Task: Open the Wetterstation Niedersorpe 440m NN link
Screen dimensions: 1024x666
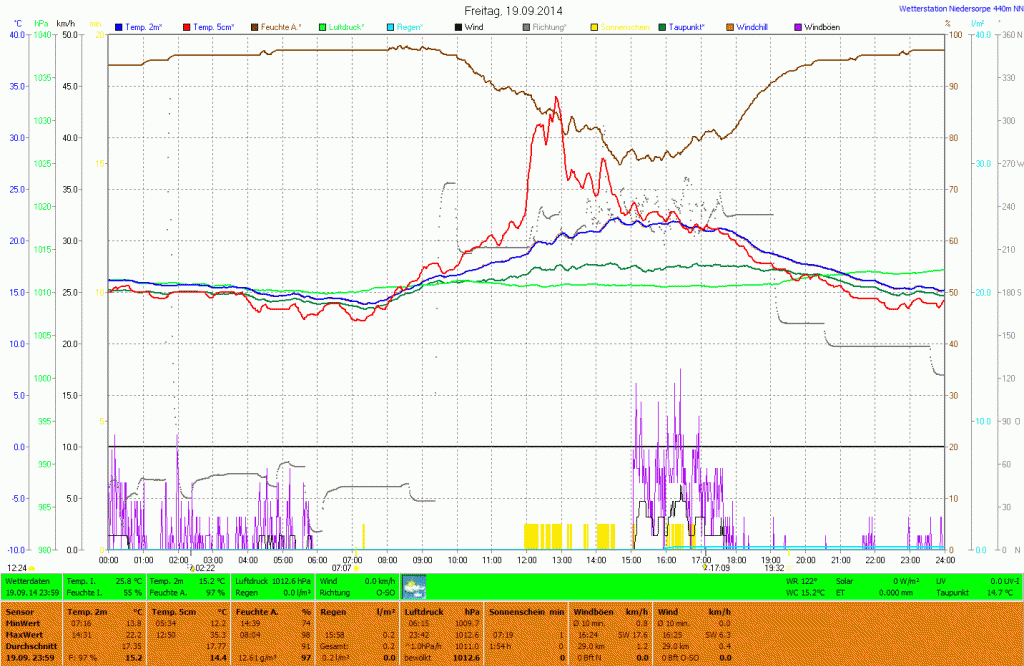Action: 956,8
